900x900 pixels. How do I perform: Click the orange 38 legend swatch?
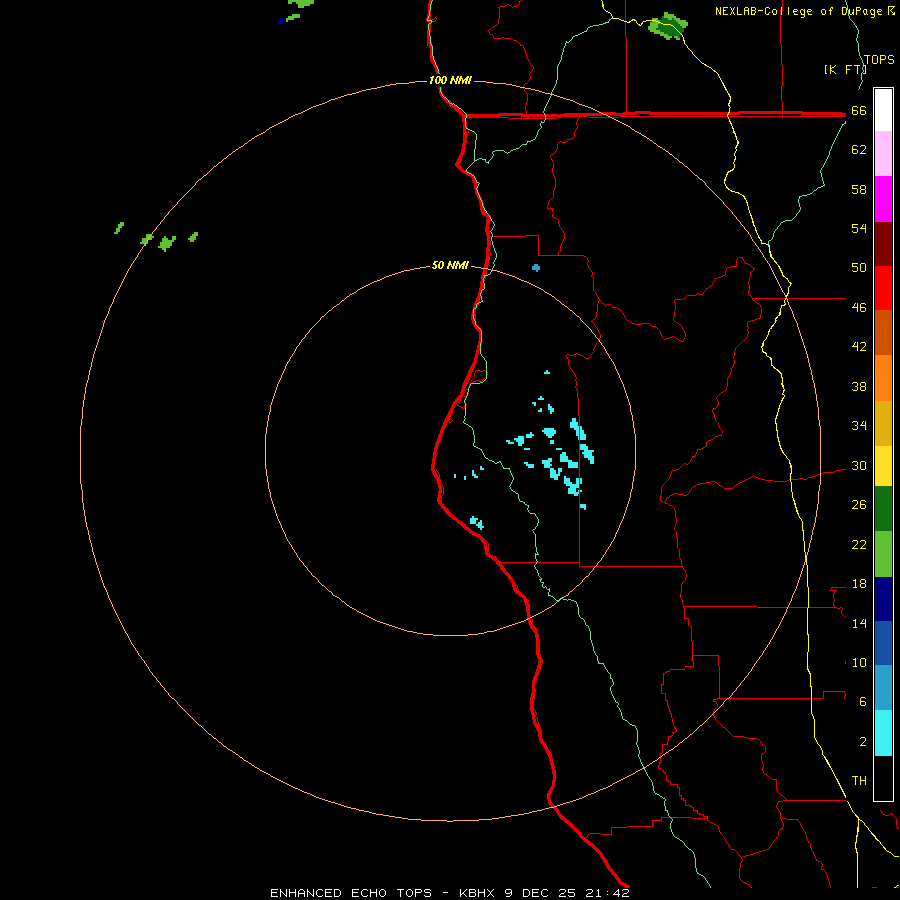(x=883, y=378)
